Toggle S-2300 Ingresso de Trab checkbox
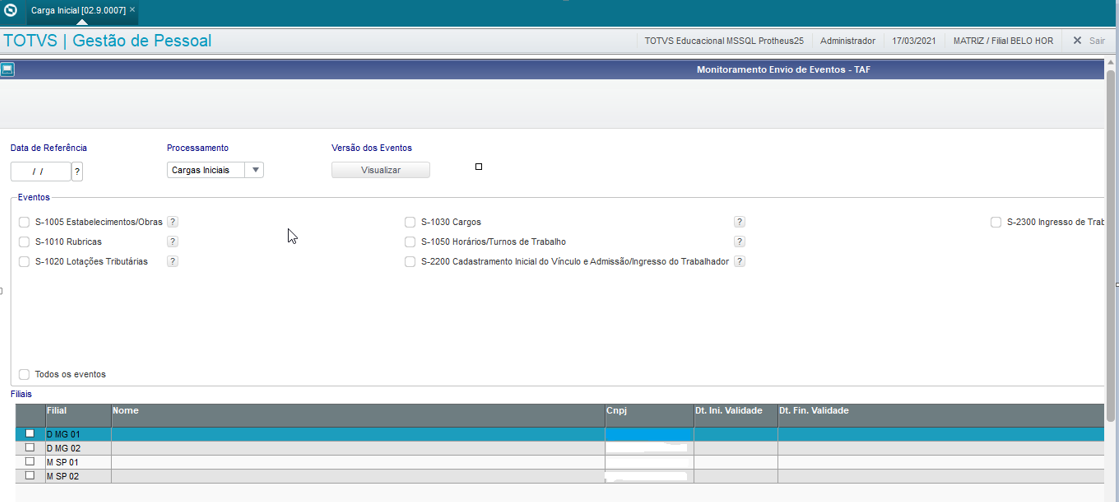 pos(996,222)
